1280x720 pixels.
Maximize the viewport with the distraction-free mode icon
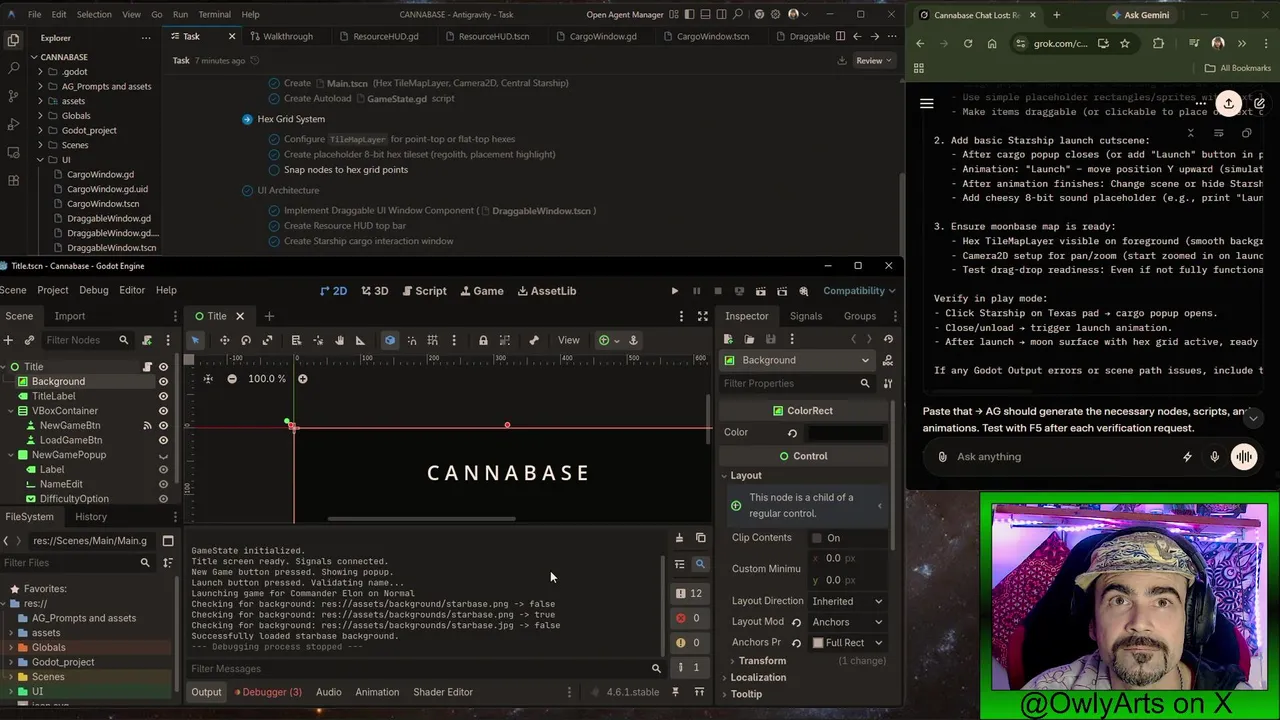pyautogui.click(x=703, y=316)
